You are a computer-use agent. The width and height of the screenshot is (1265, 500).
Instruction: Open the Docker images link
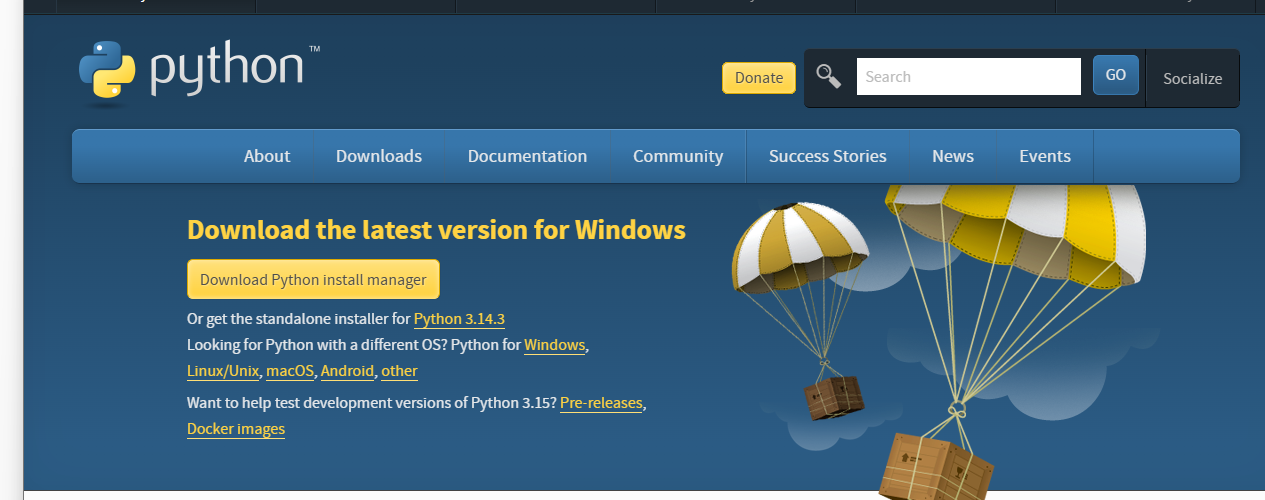[236, 429]
